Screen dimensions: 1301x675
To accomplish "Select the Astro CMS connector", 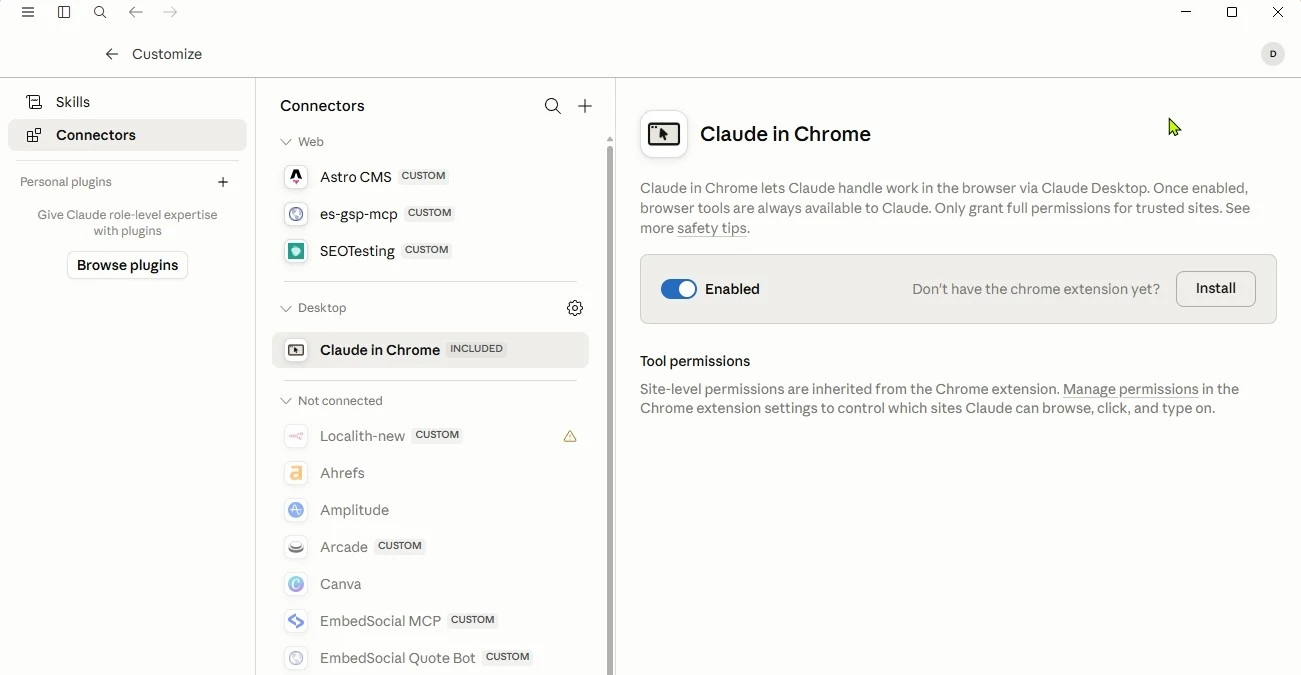I will [430, 177].
